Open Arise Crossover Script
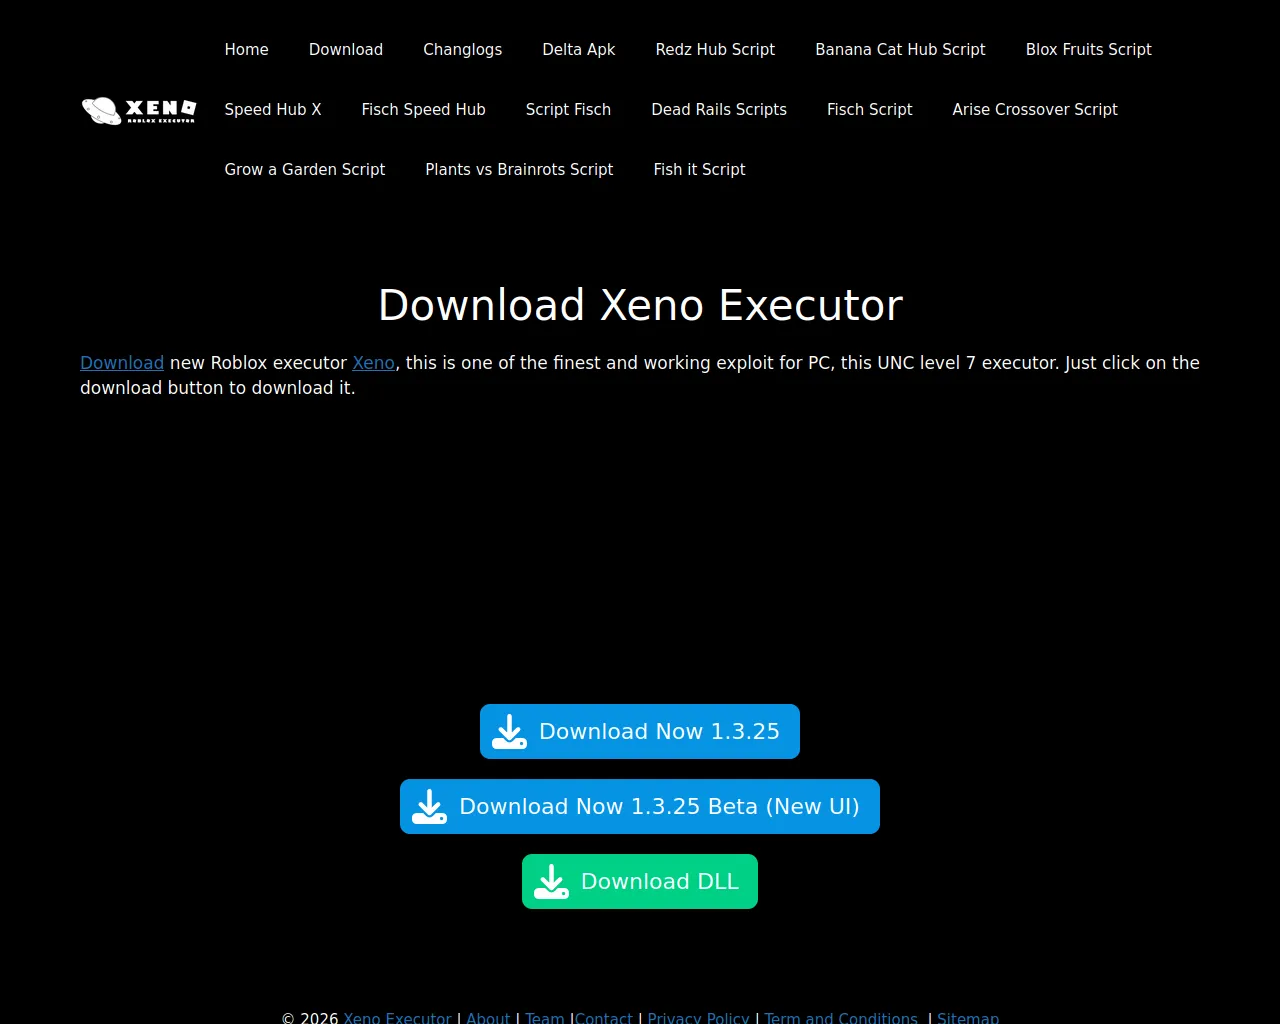The width and height of the screenshot is (1280, 1024). (1035, 110)
